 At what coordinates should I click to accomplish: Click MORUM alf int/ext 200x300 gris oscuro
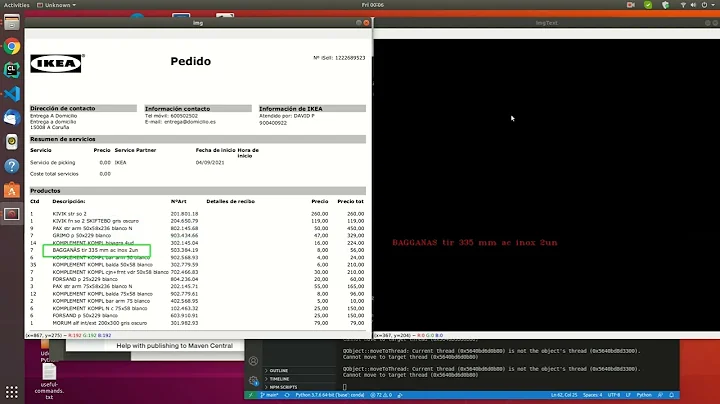click(x=100, y=323)
